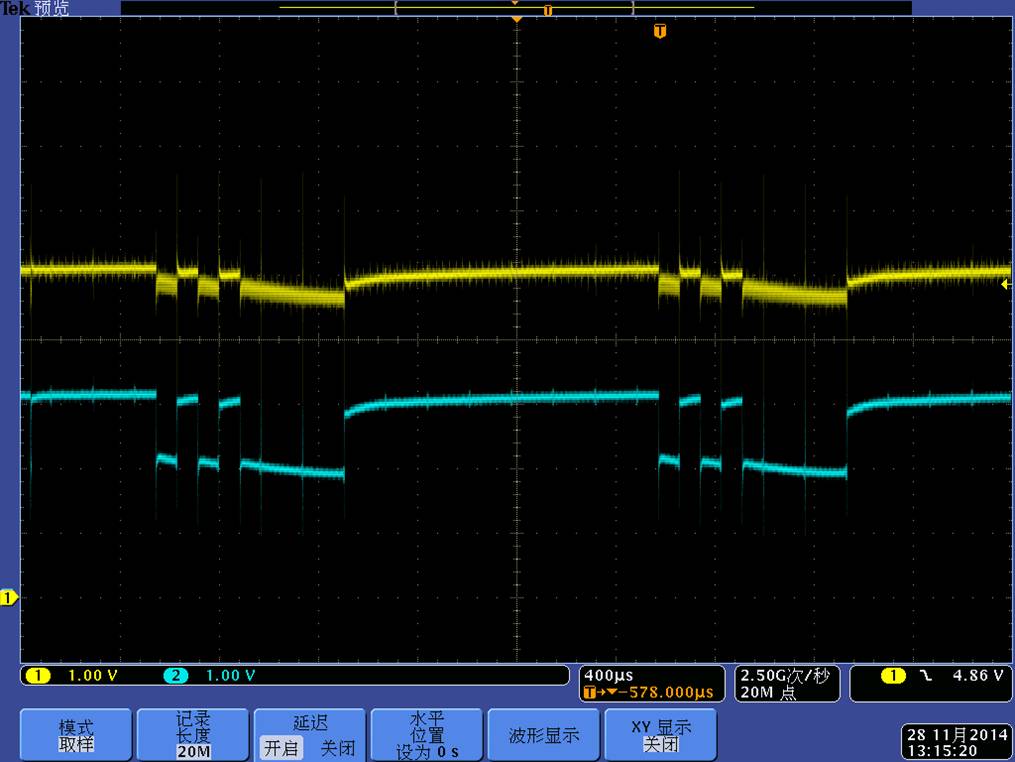
Task: Click the Tek logo in the corner
Action: (x=15, y=8)
